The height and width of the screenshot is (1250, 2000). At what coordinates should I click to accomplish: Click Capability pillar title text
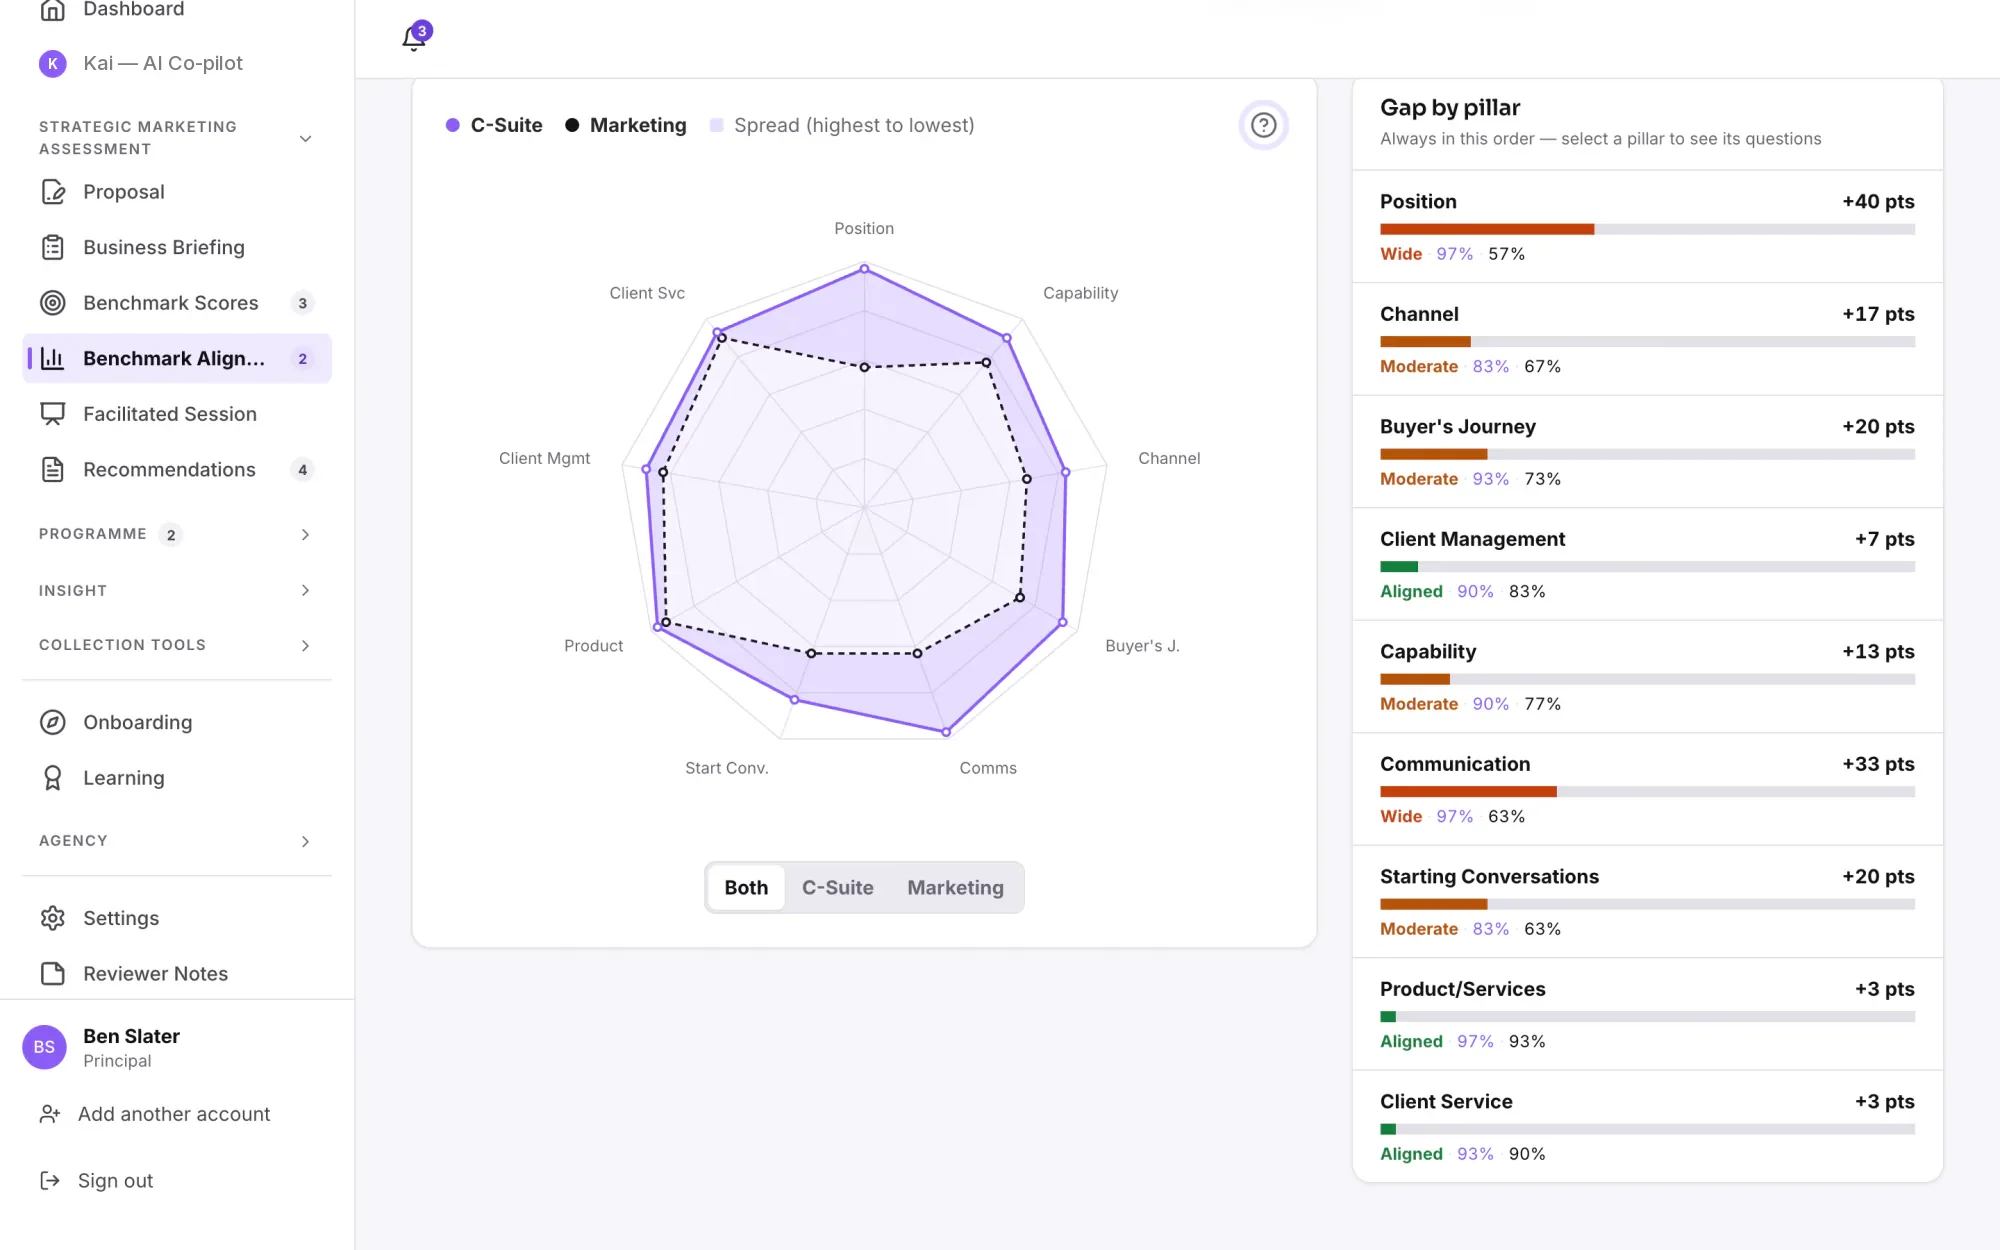pos(1428,652)
